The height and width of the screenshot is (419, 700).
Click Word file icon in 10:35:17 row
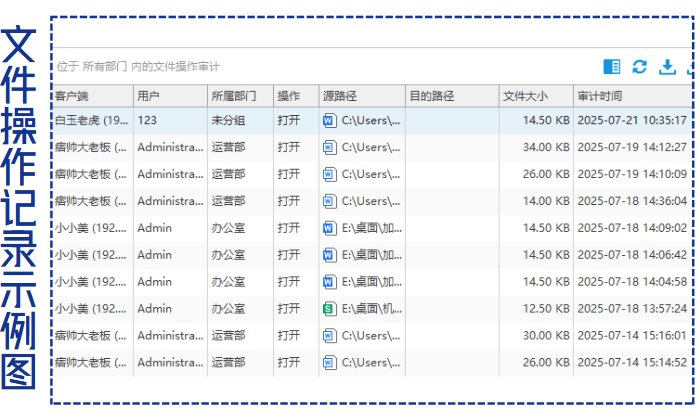point(329,120)
